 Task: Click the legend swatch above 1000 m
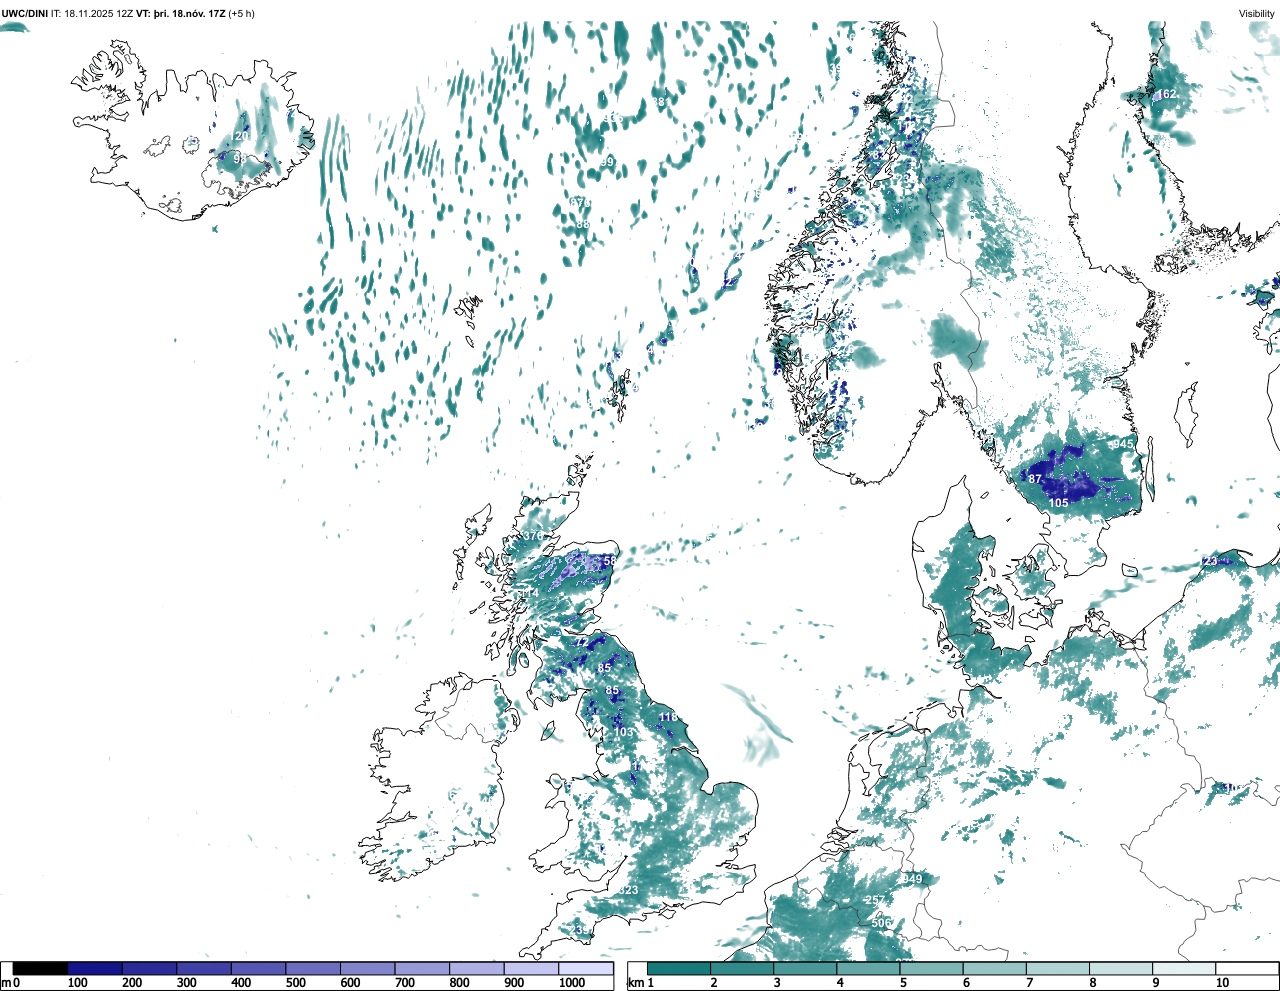(x=586, y=969)
